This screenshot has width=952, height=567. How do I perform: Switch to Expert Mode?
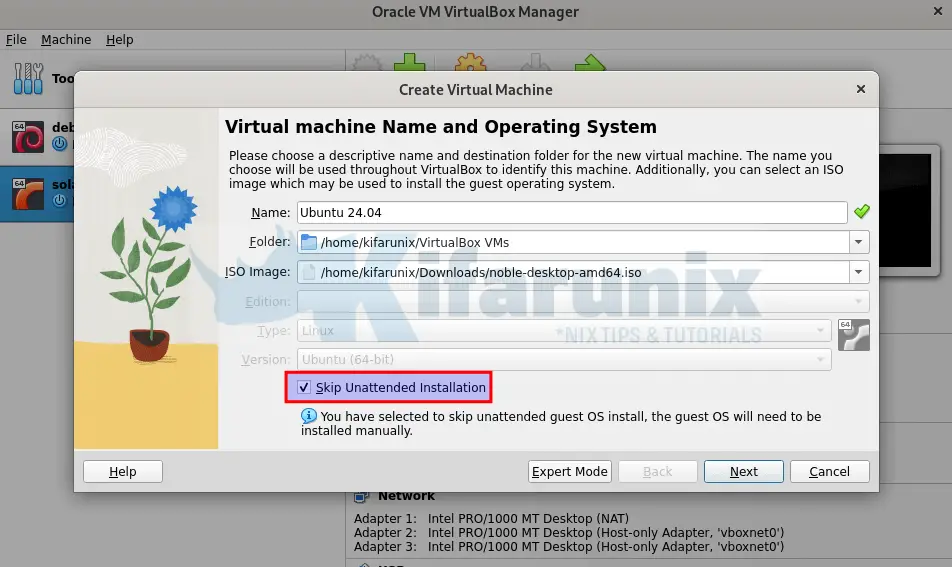point(570,472)
